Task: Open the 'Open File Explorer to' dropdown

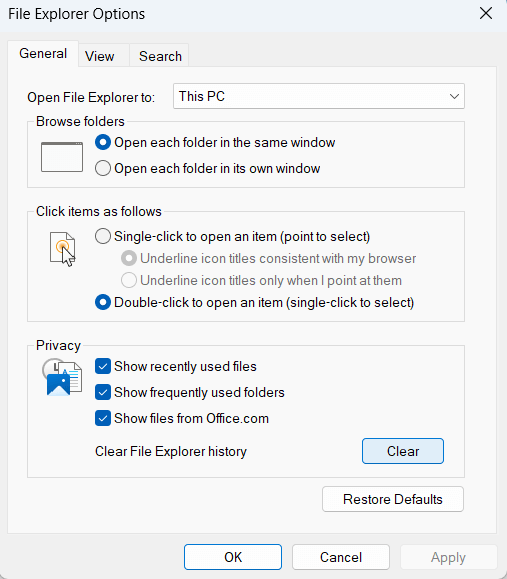Action: click(x=319, y=96)
